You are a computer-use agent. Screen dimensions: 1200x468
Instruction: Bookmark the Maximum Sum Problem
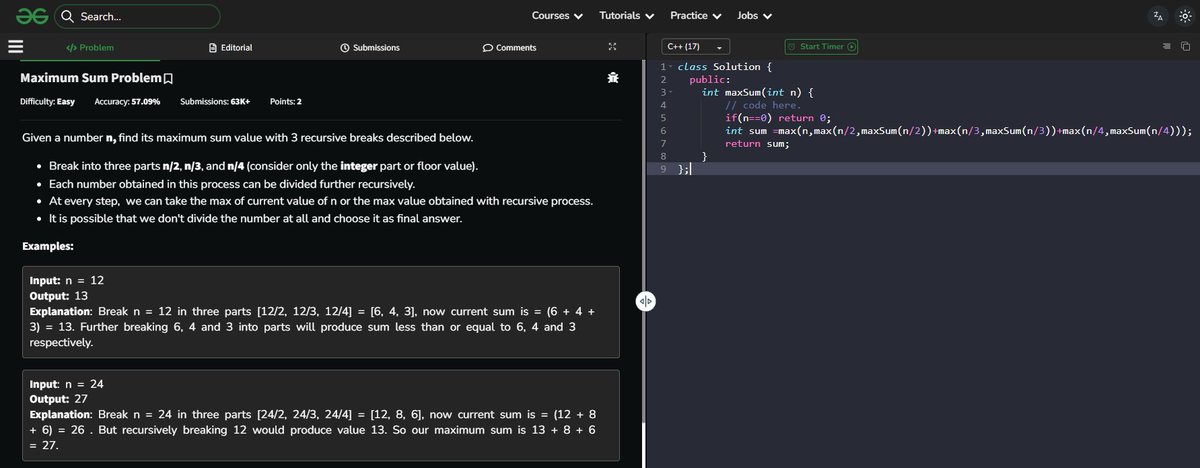tap(169, 78)
